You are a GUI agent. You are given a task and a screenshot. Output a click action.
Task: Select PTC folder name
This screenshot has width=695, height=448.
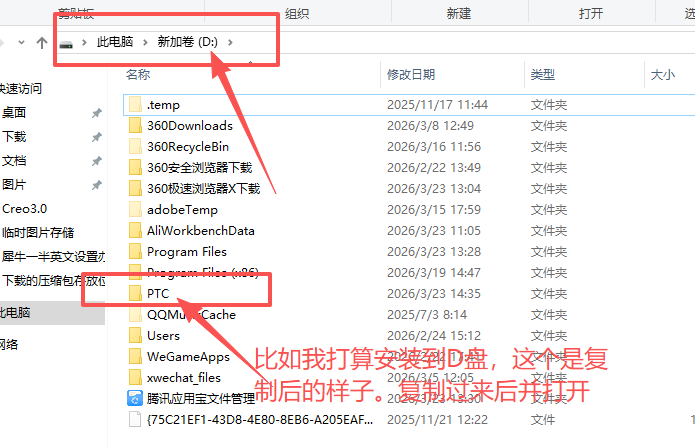(x=158, y=293)
